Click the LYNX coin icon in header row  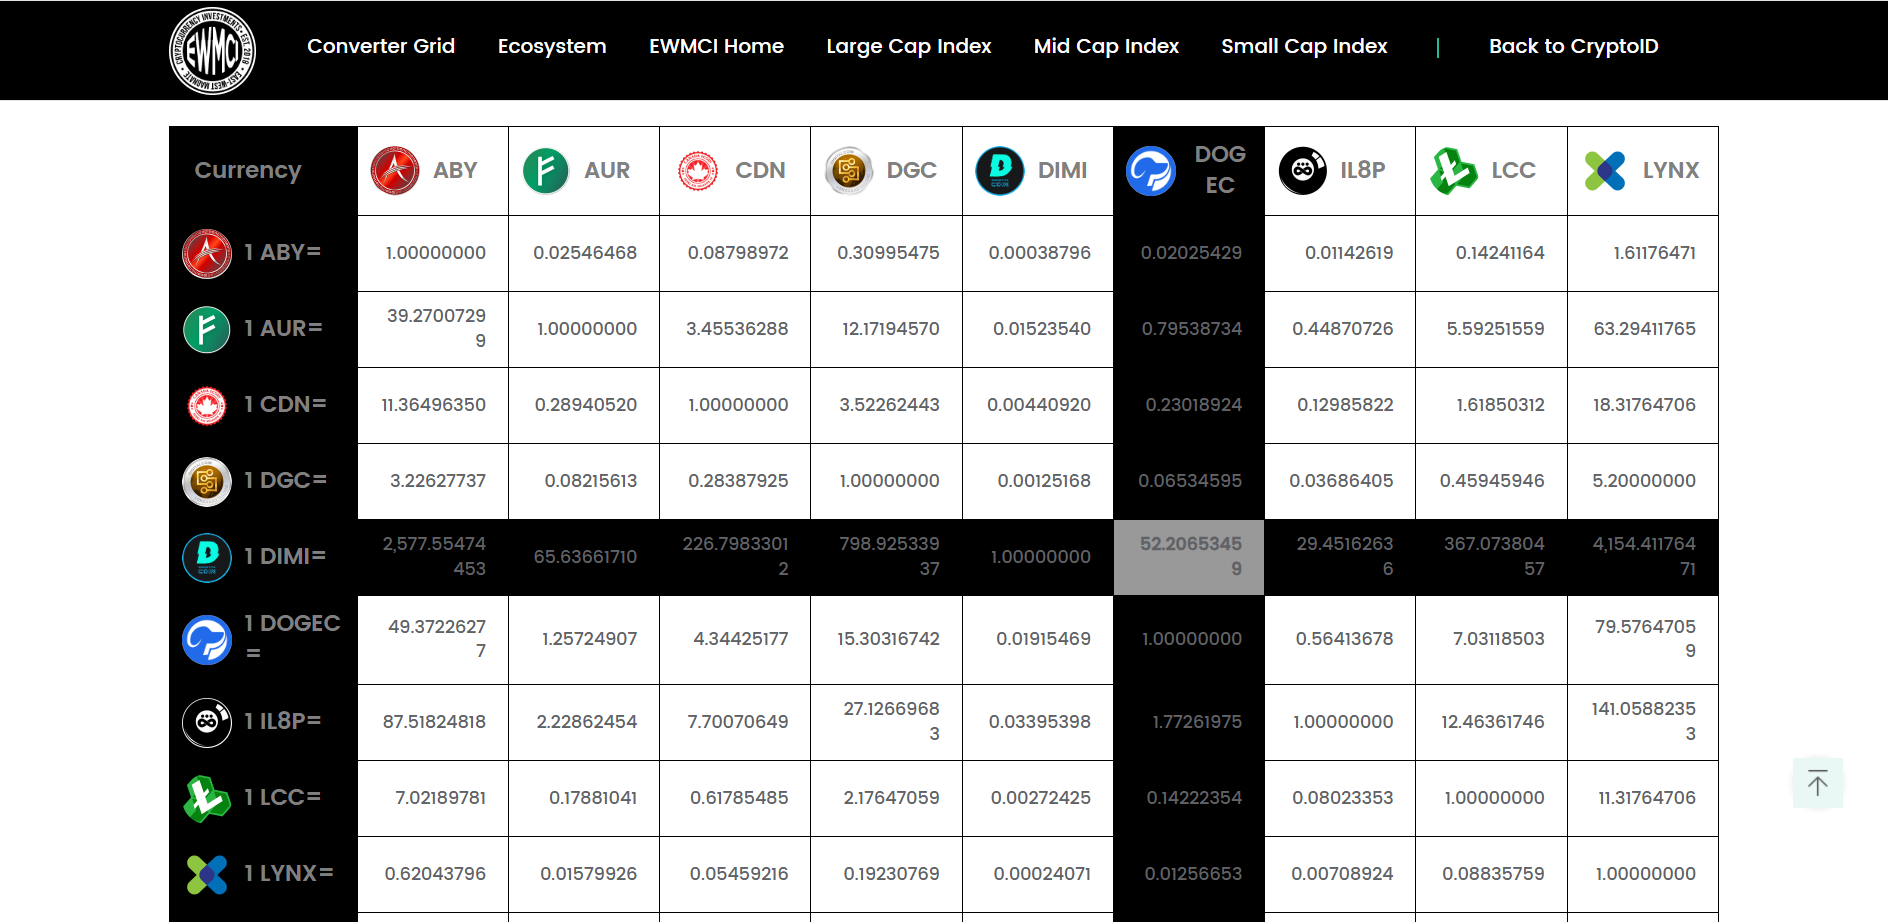1605,170
